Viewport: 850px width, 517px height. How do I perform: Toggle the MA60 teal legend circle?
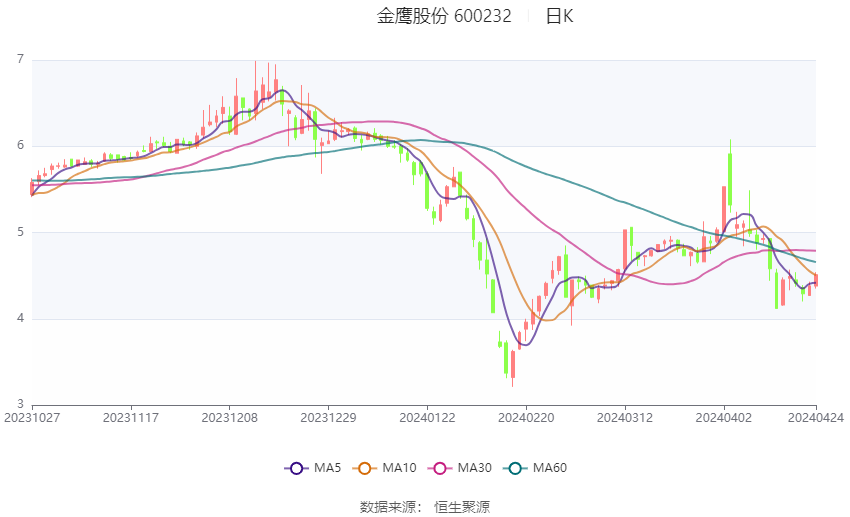click(515, 468)
